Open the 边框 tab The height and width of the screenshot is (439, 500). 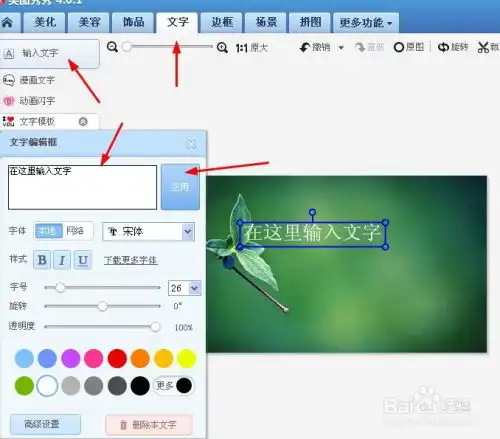pos(222,23)
